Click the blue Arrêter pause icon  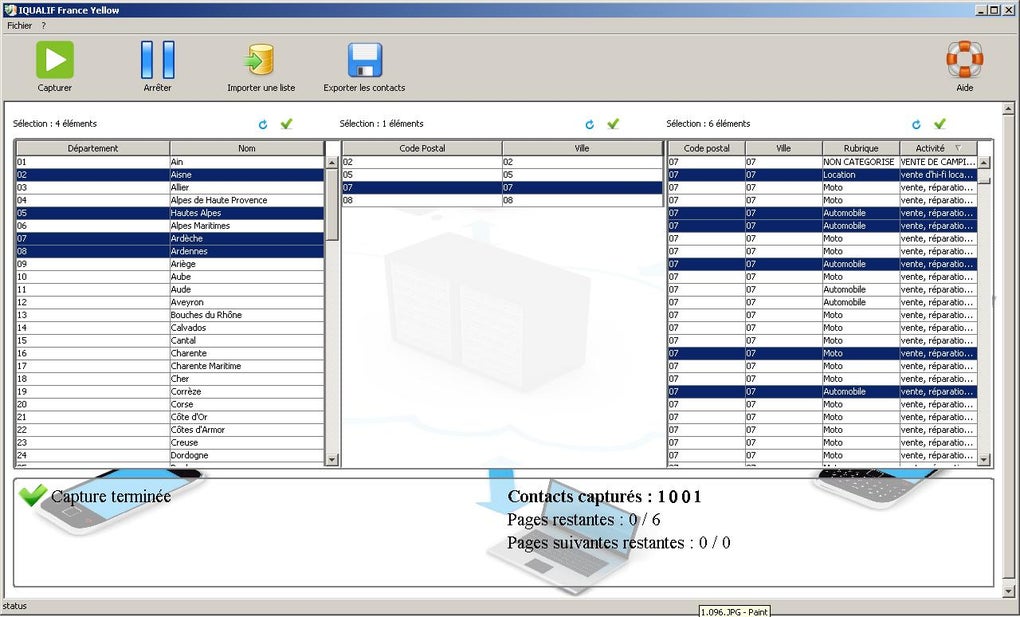click(157, 60)
